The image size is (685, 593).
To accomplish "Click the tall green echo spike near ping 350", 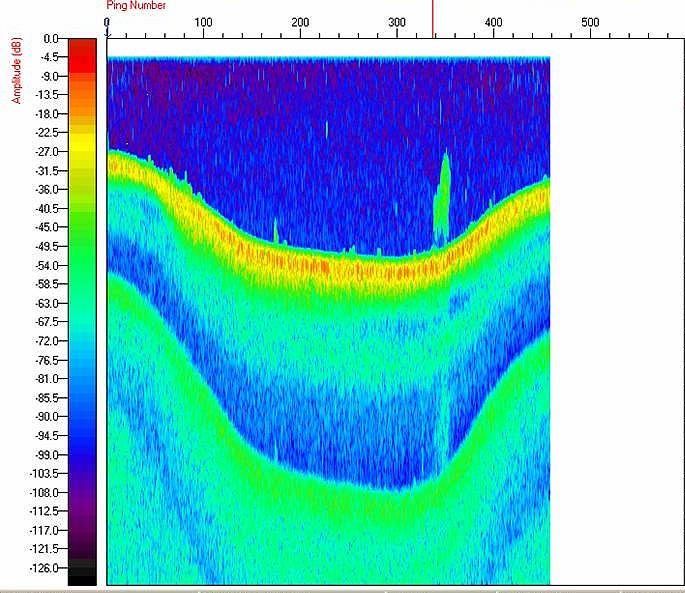I will click(444, 195).
